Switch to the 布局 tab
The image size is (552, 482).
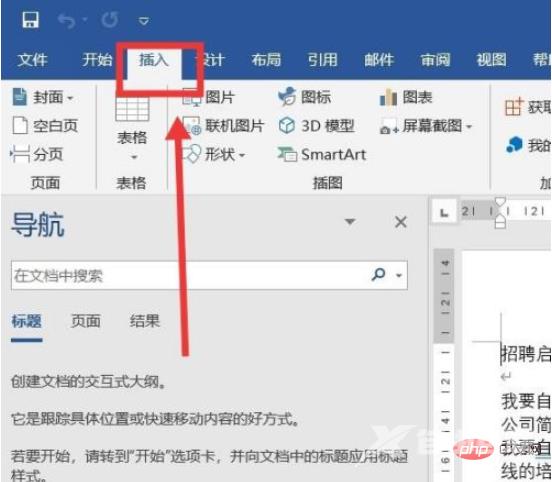click(266, 60)
